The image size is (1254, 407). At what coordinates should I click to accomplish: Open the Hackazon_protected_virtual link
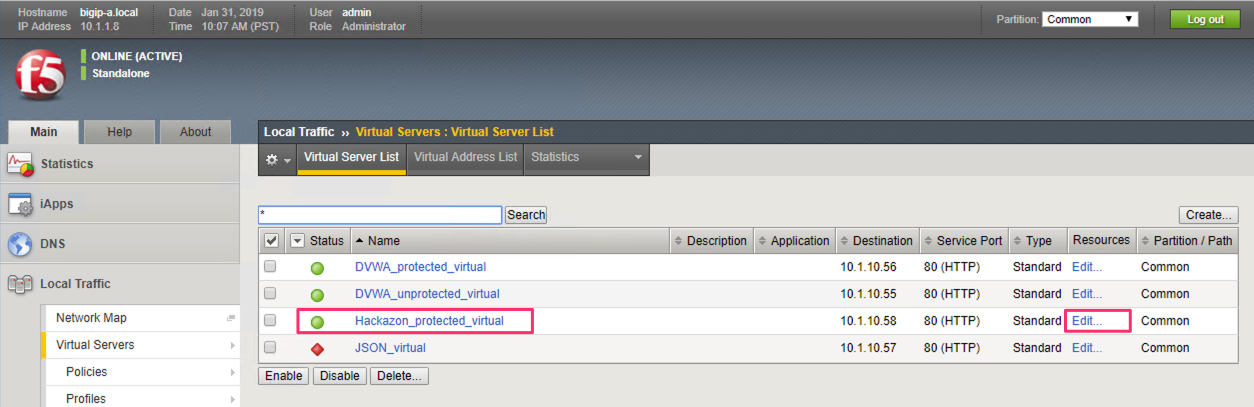(x=429, y=321)
